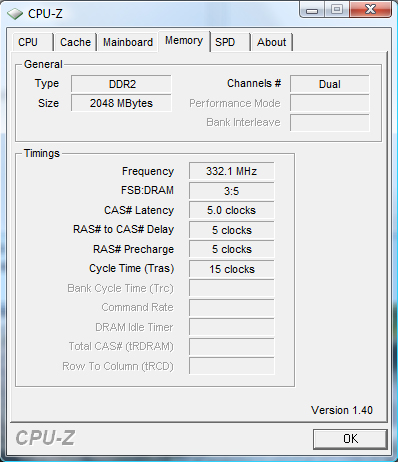Click the CPU-Z logo text at bottom
The width and height of the screenshot is (398, 462).
pyautogui.click(x=45, y=438)
